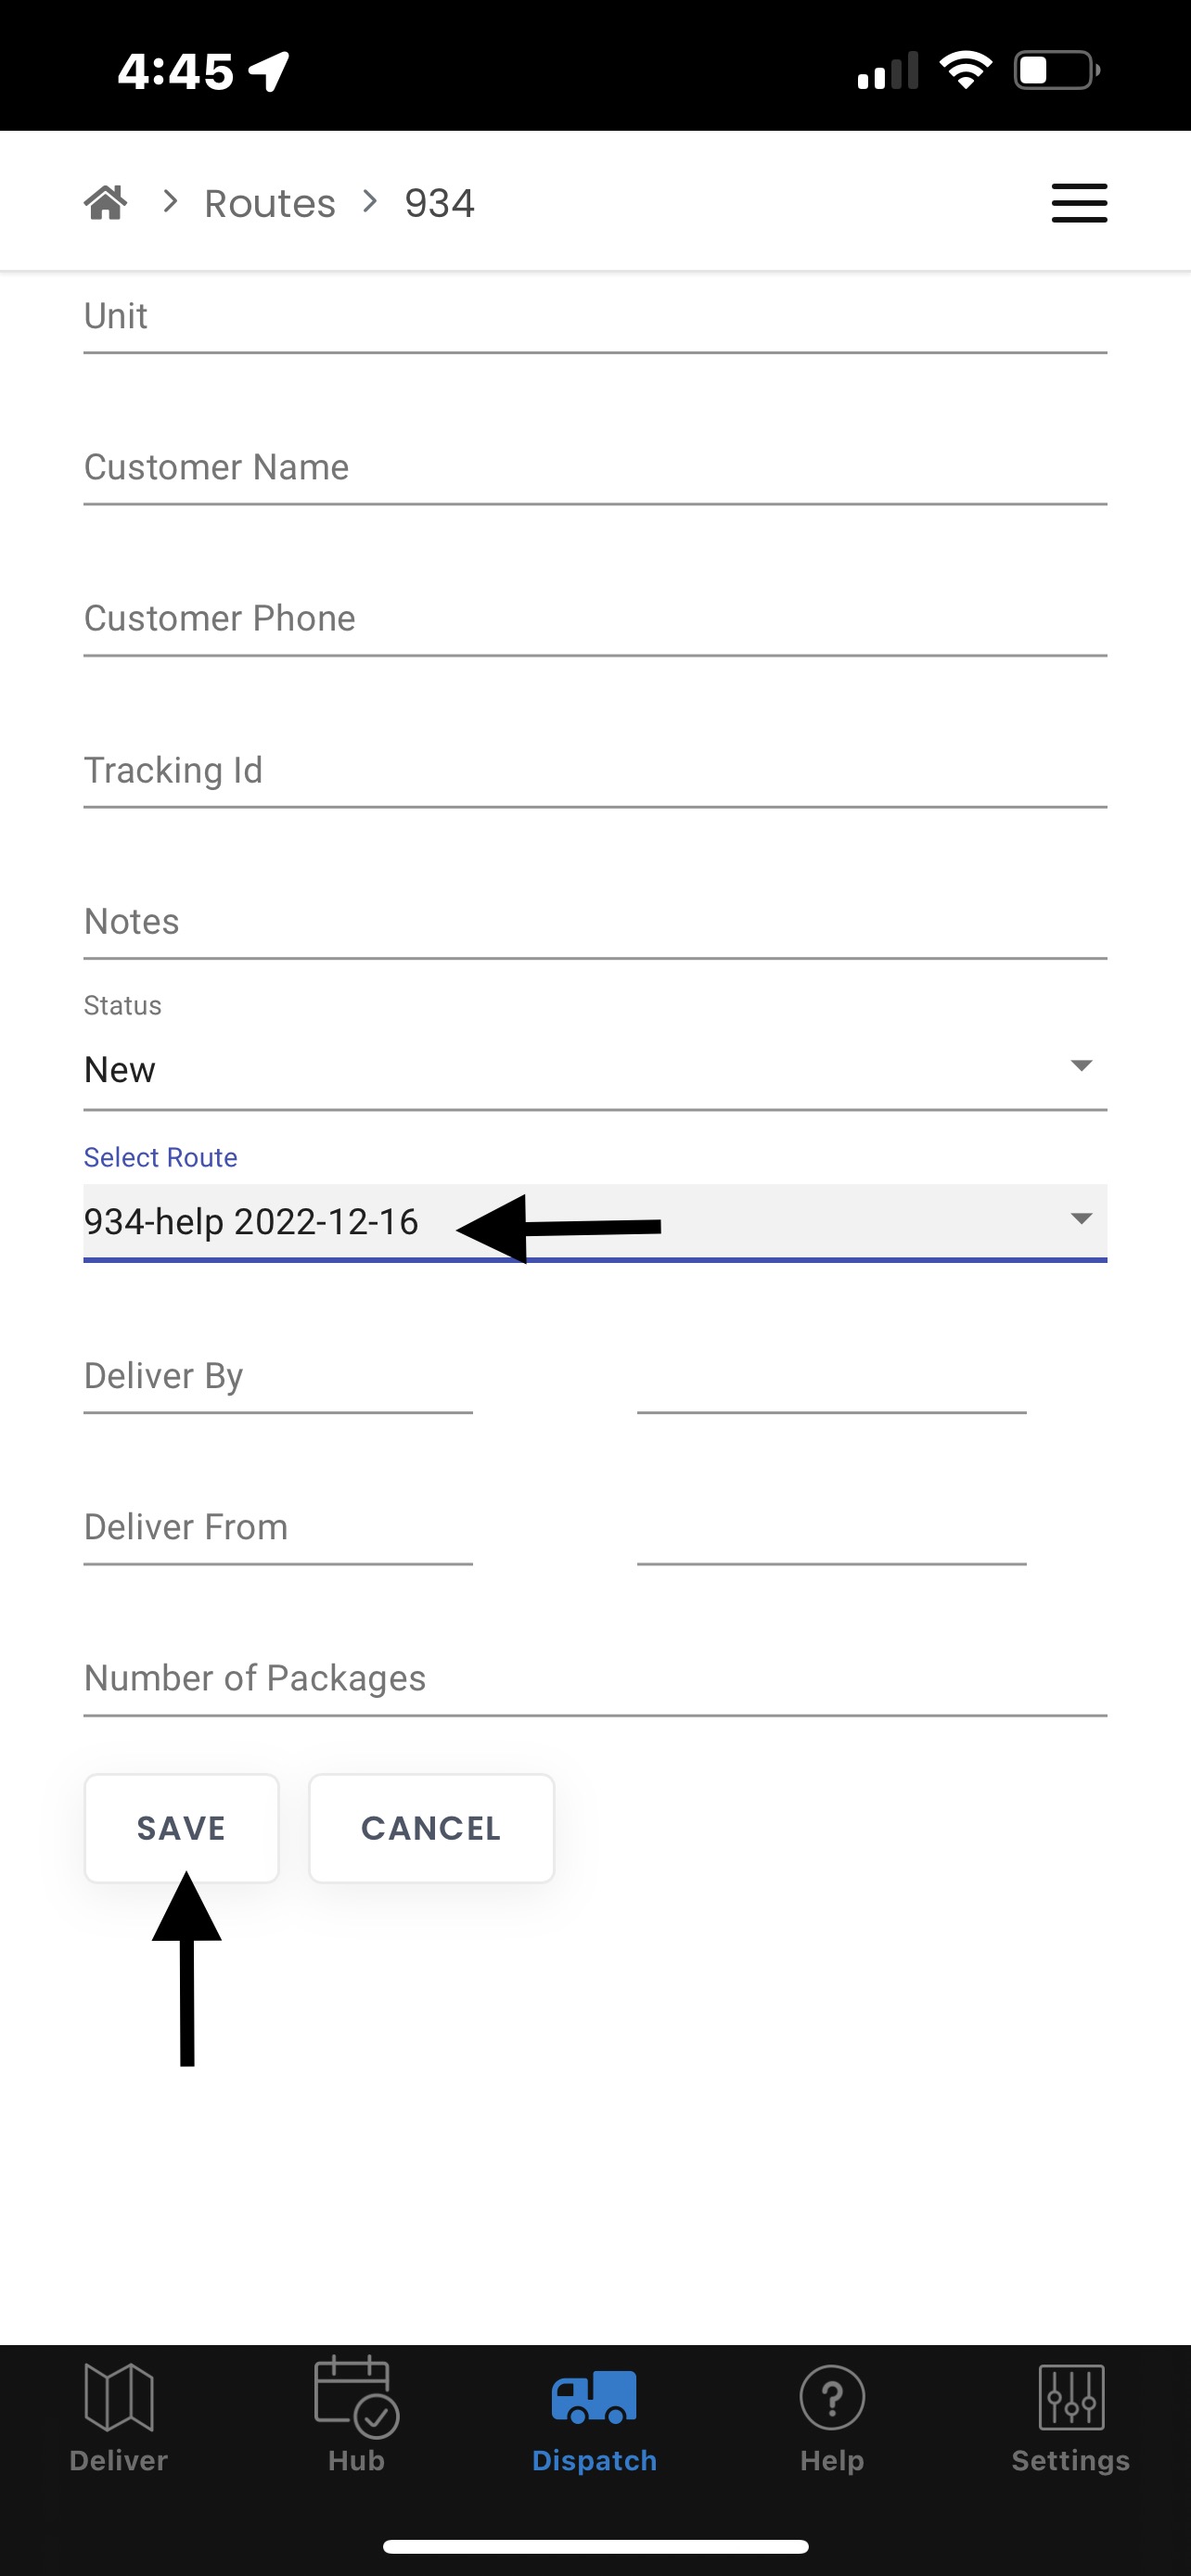Cancel editing the stop
Viewport: 1191px width, 2576px height.
point(431,1828)
